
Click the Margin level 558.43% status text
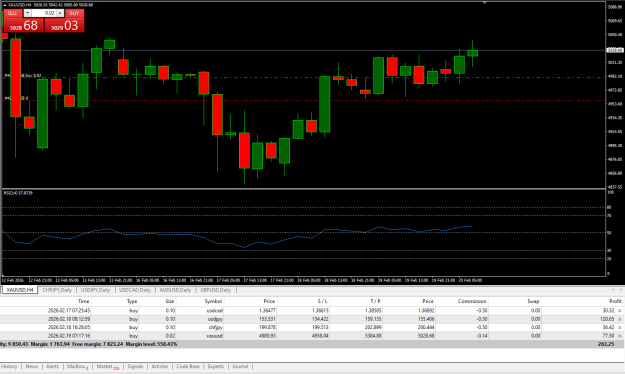[x=151, y=344]
